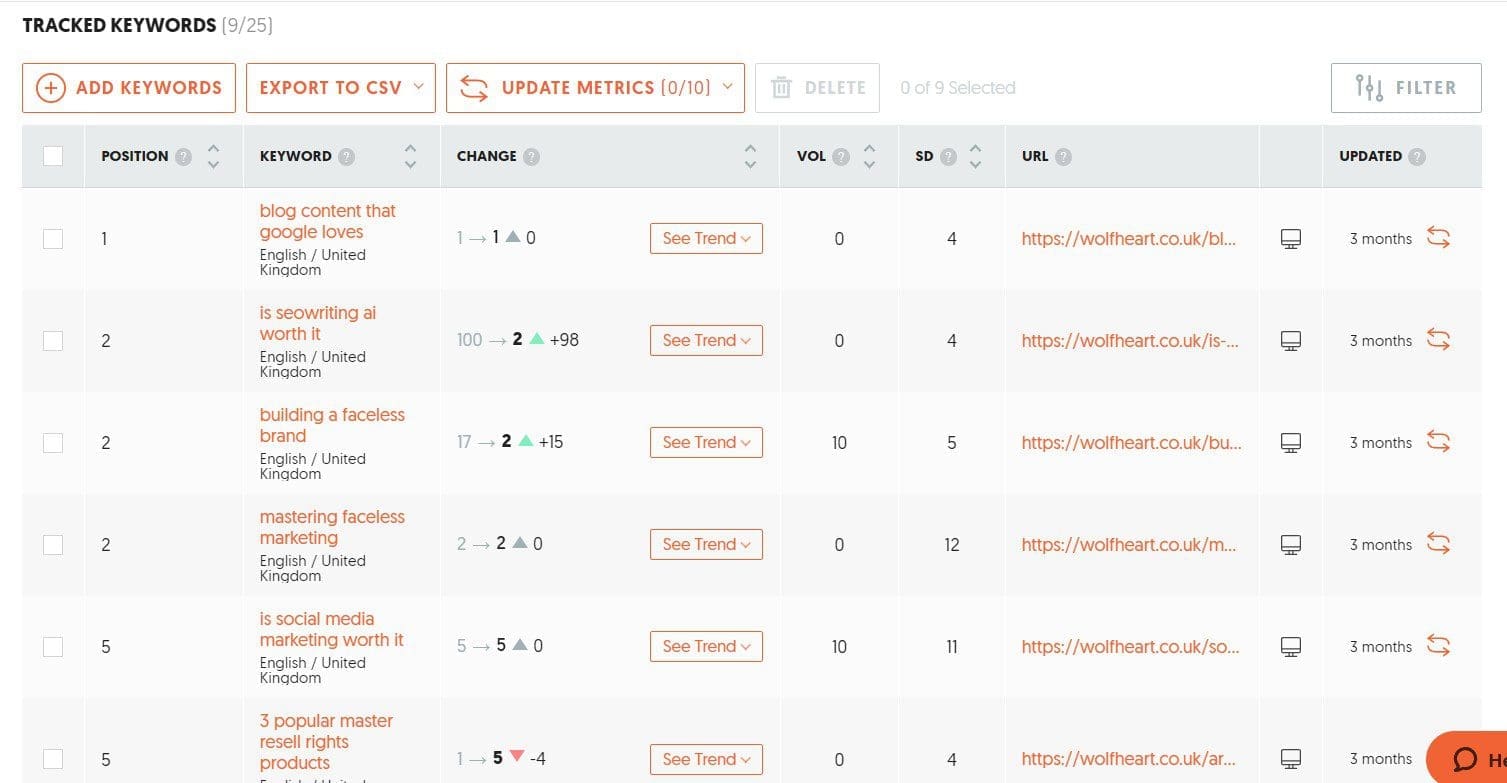Expand See Trend for blog content row

pyautogui.click(x=706, y=238)
